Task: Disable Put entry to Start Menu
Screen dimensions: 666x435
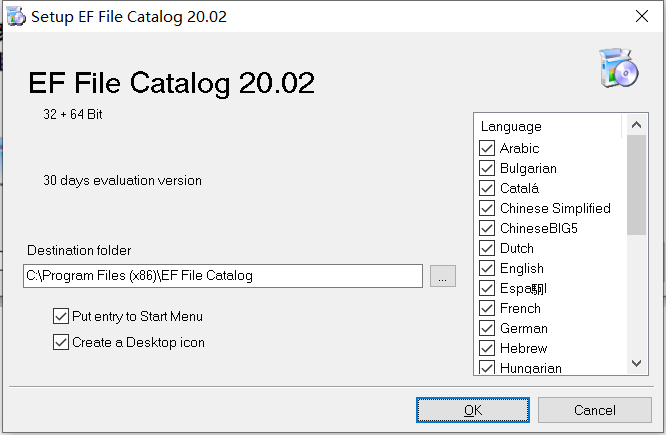Action: tap(61, 316)
